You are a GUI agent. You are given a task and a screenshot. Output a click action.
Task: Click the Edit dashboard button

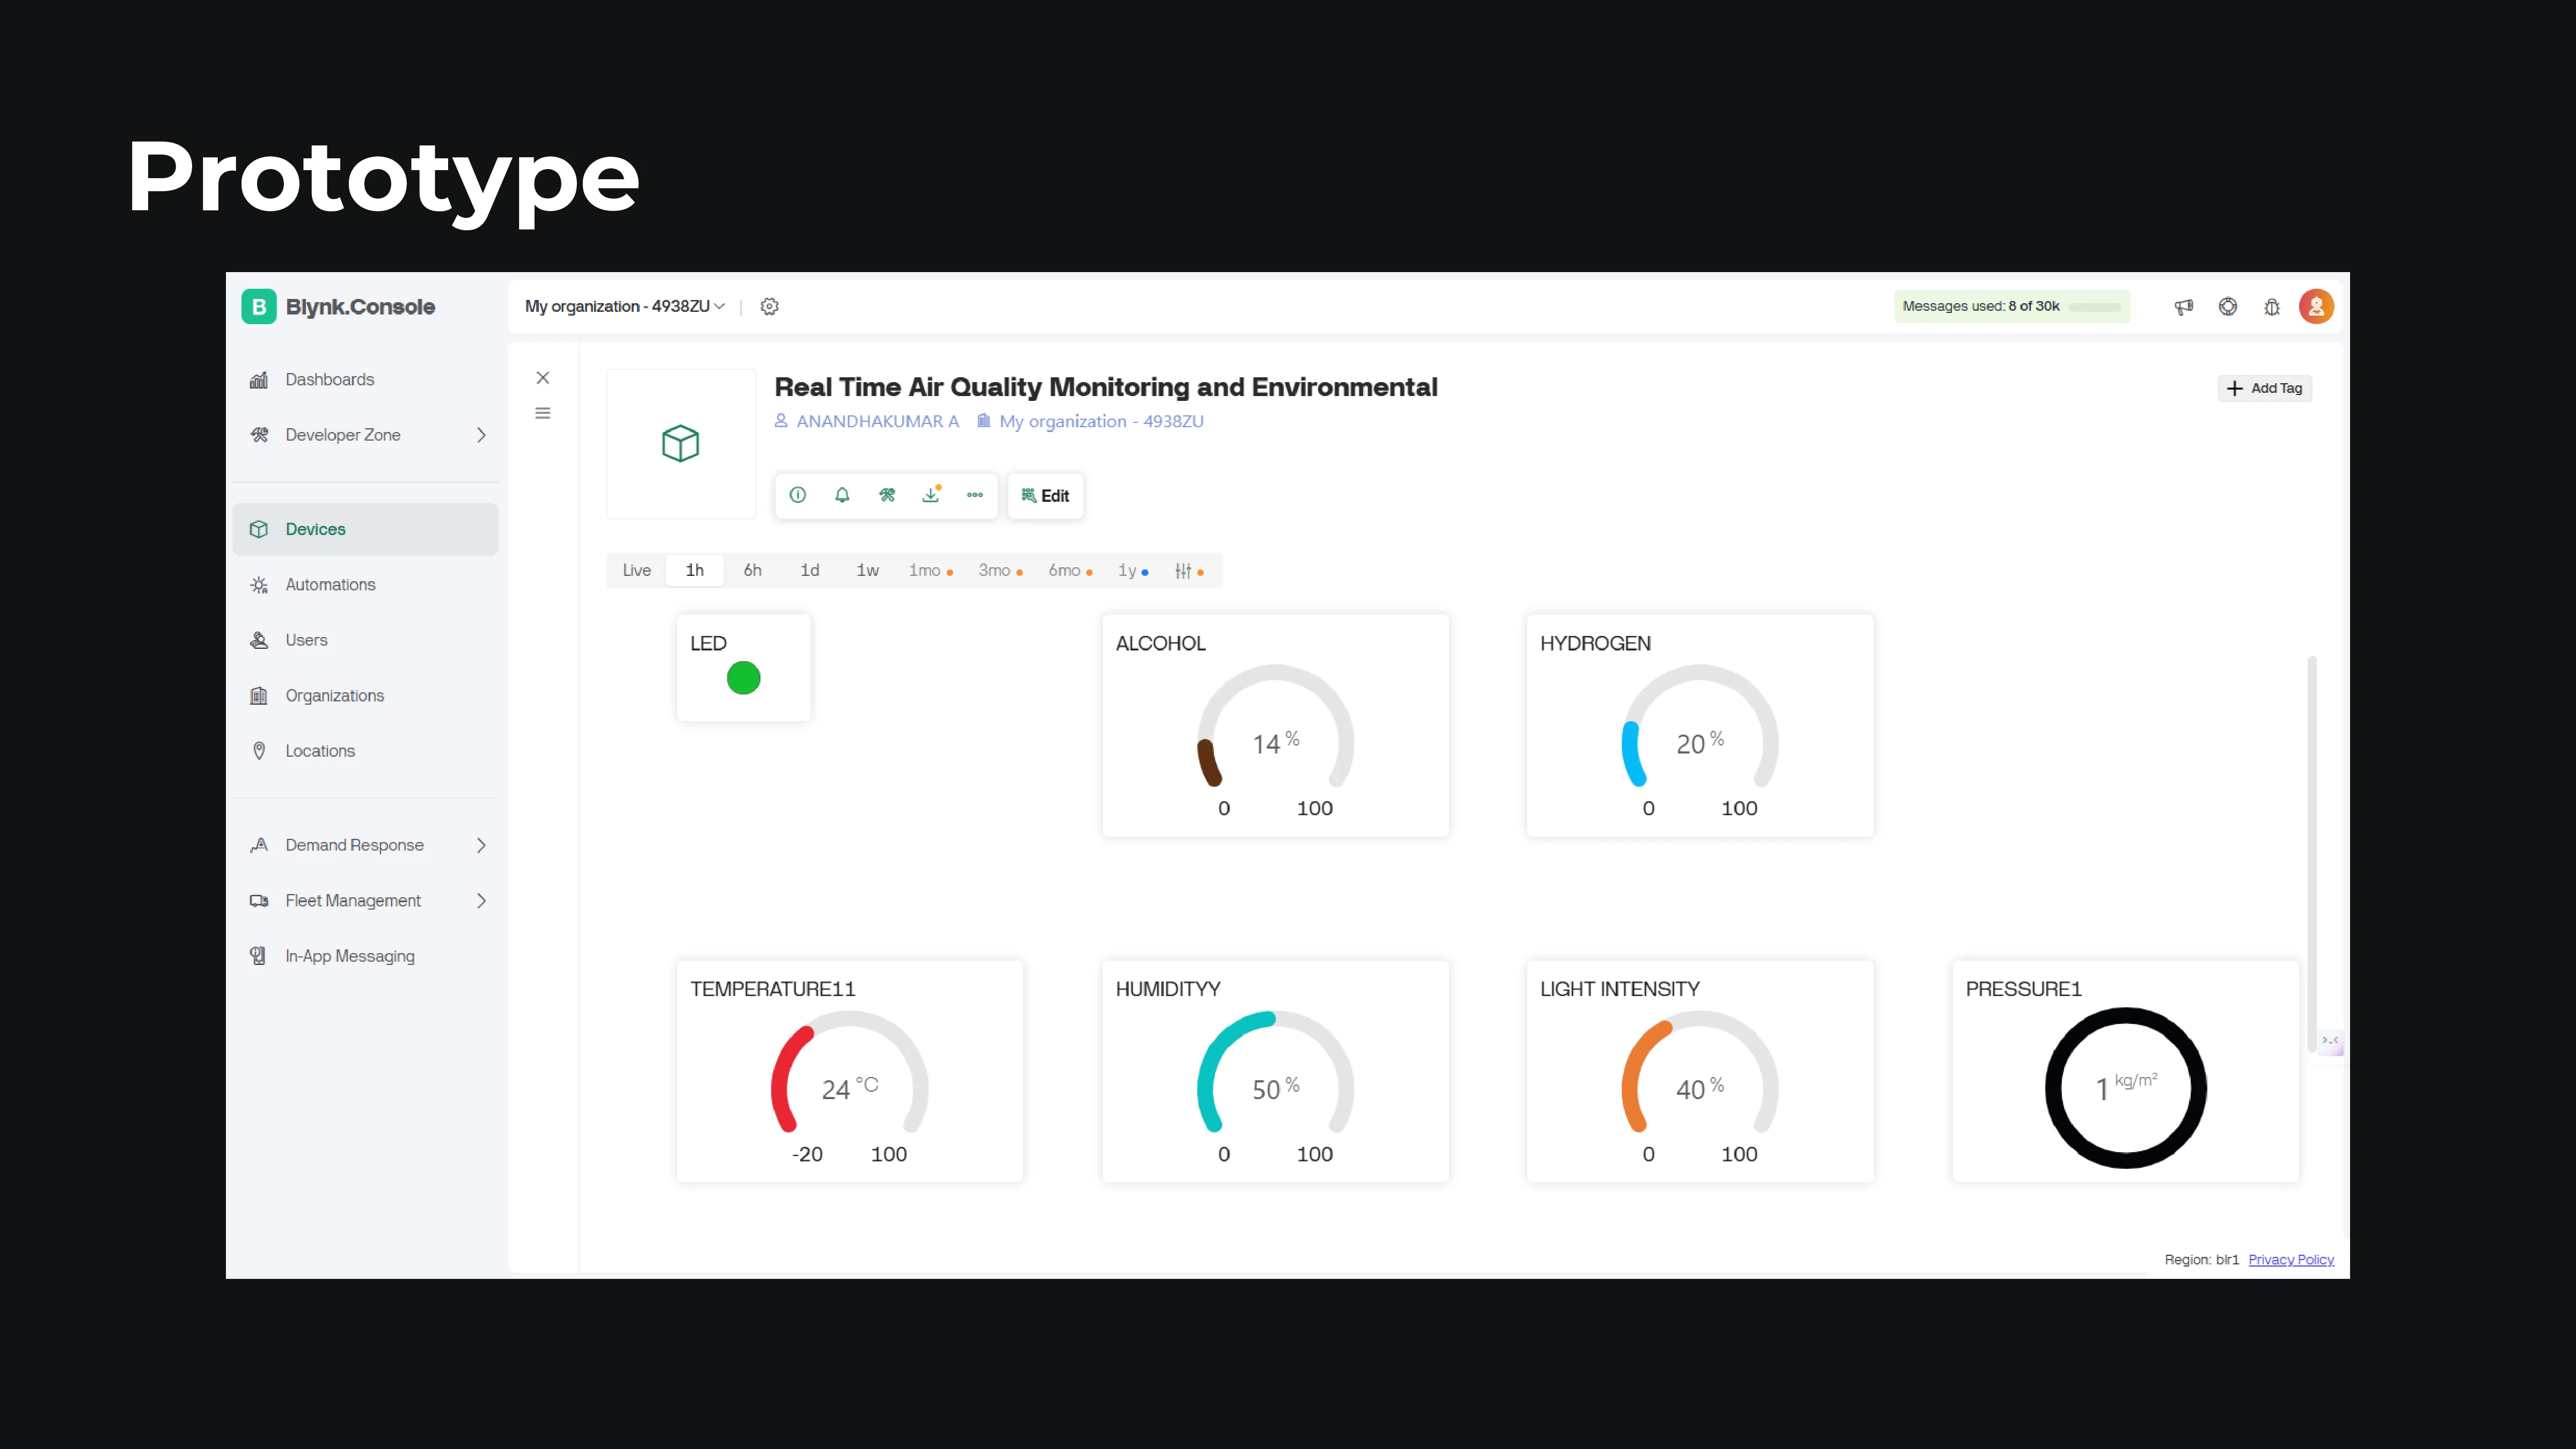[1045, 496]
